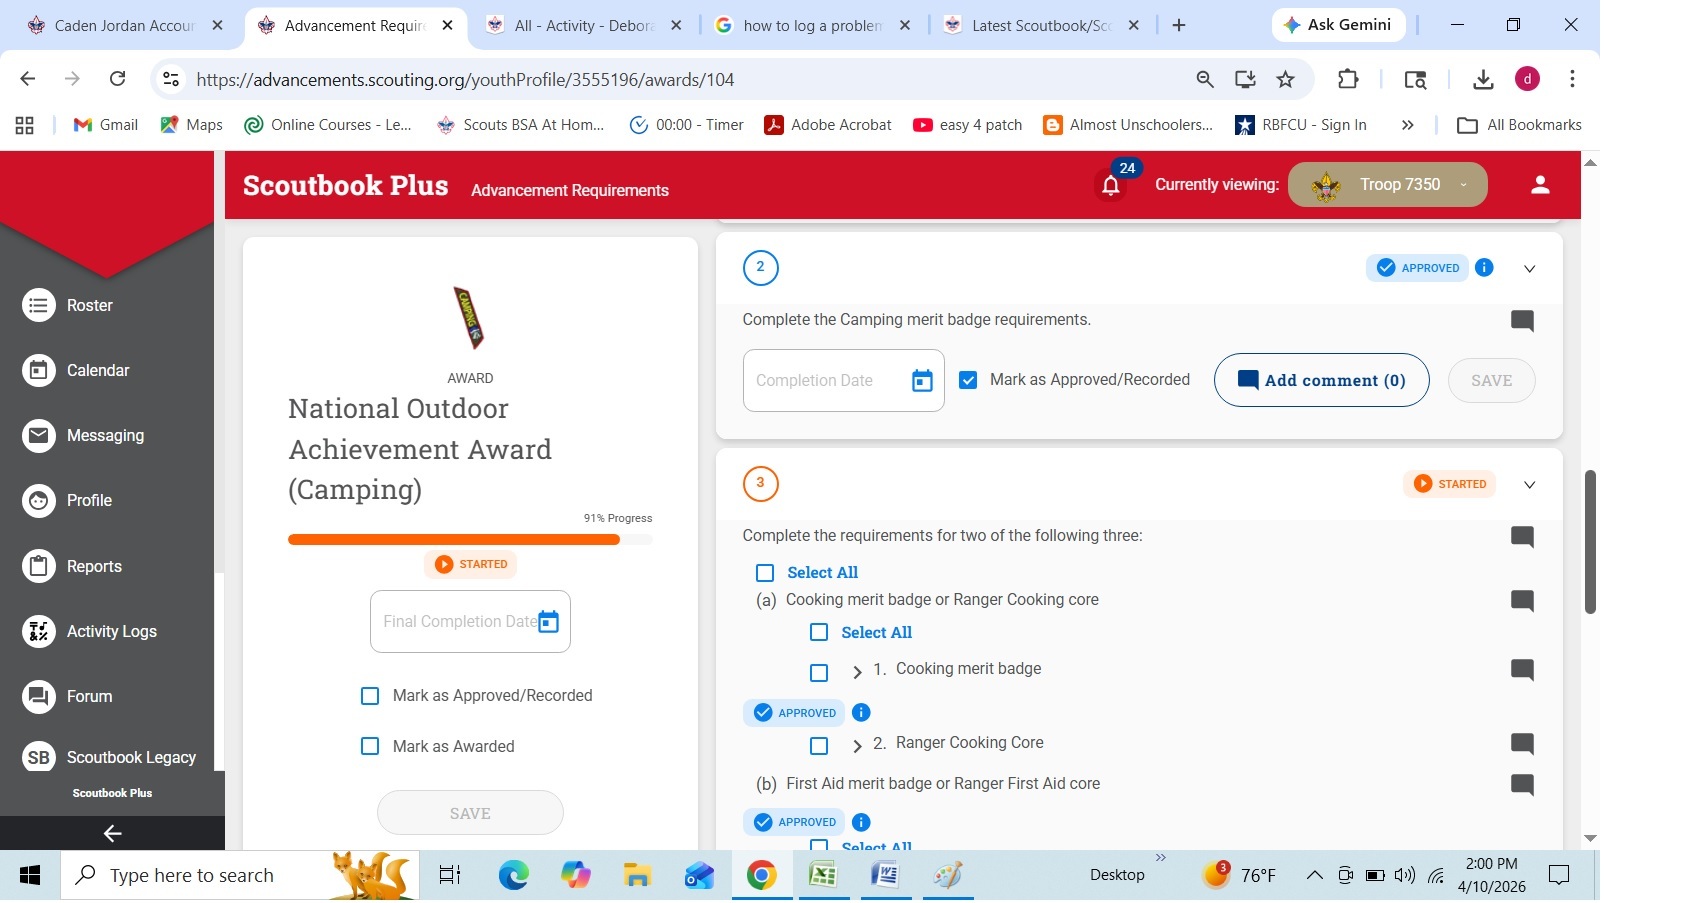Collapse requirement 2 with its chevron

coord(1529,268)
